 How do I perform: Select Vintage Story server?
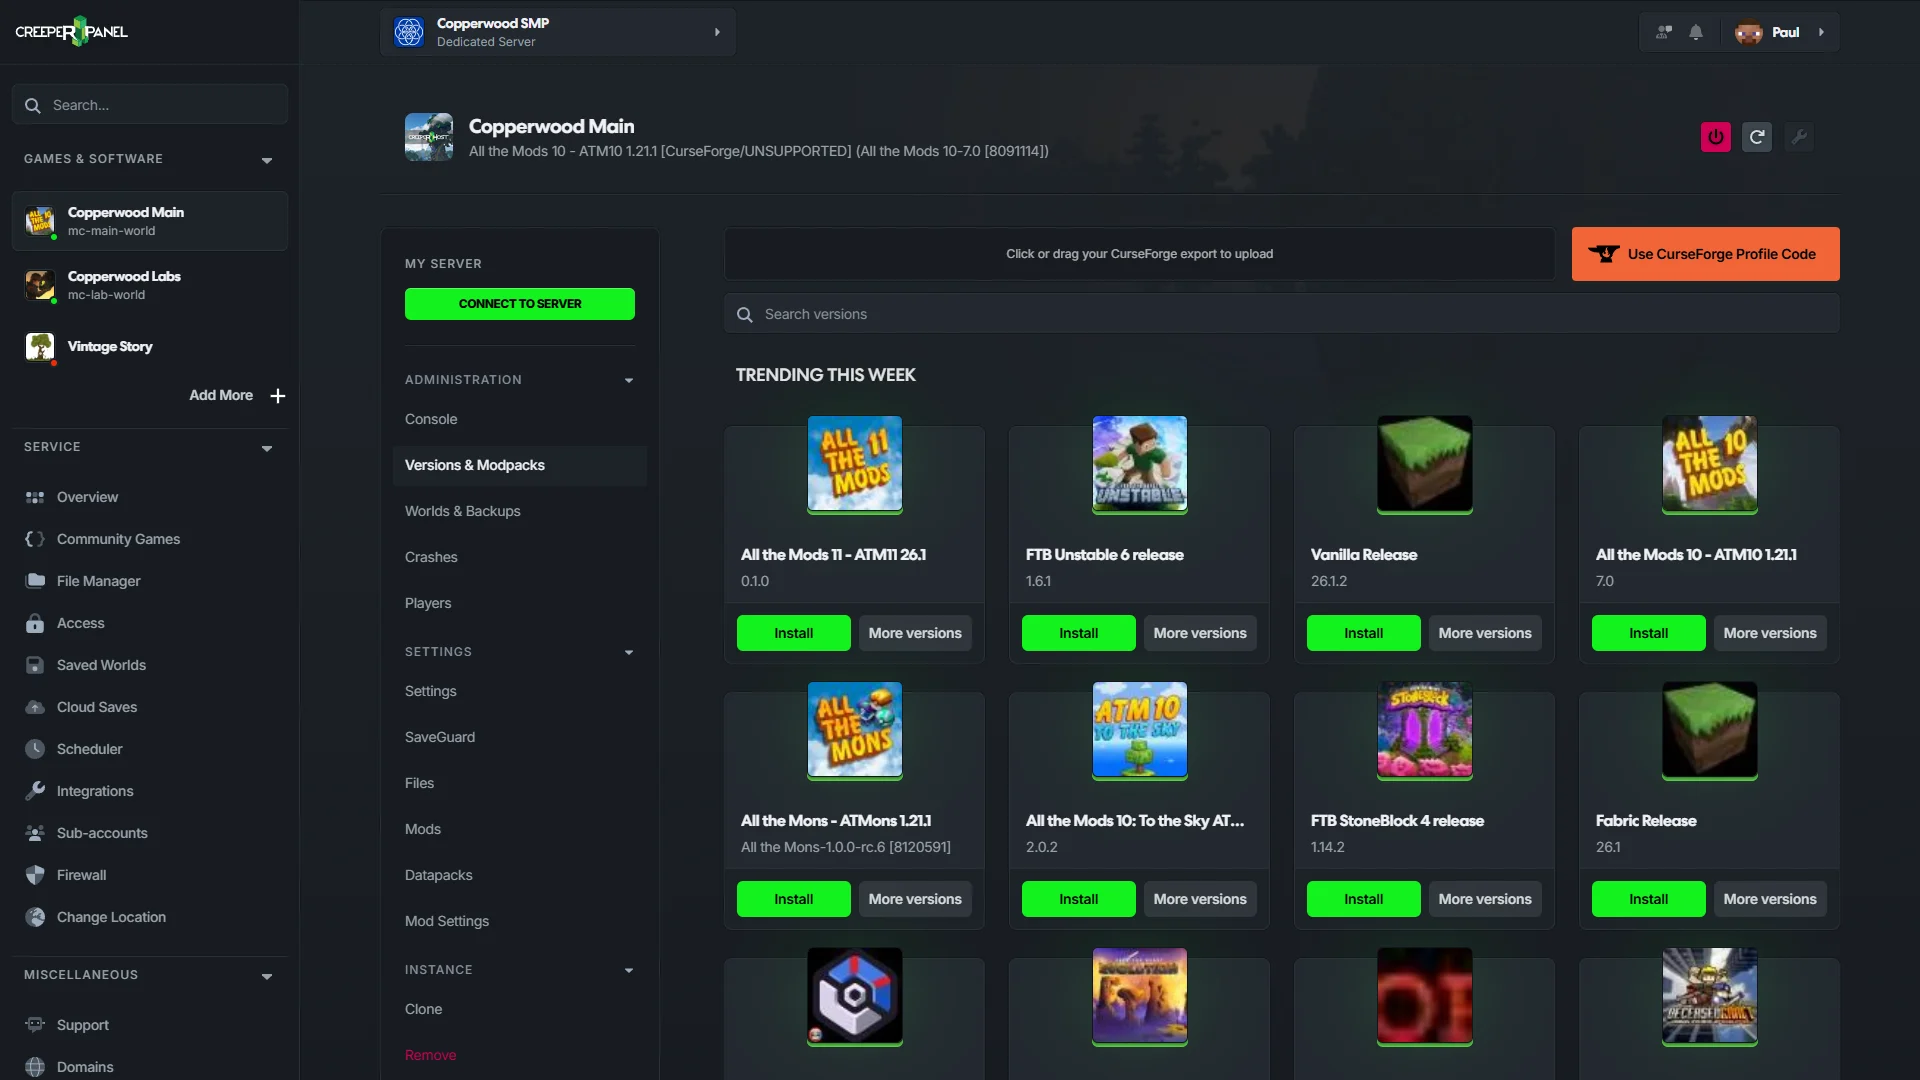tap(150, 347)
